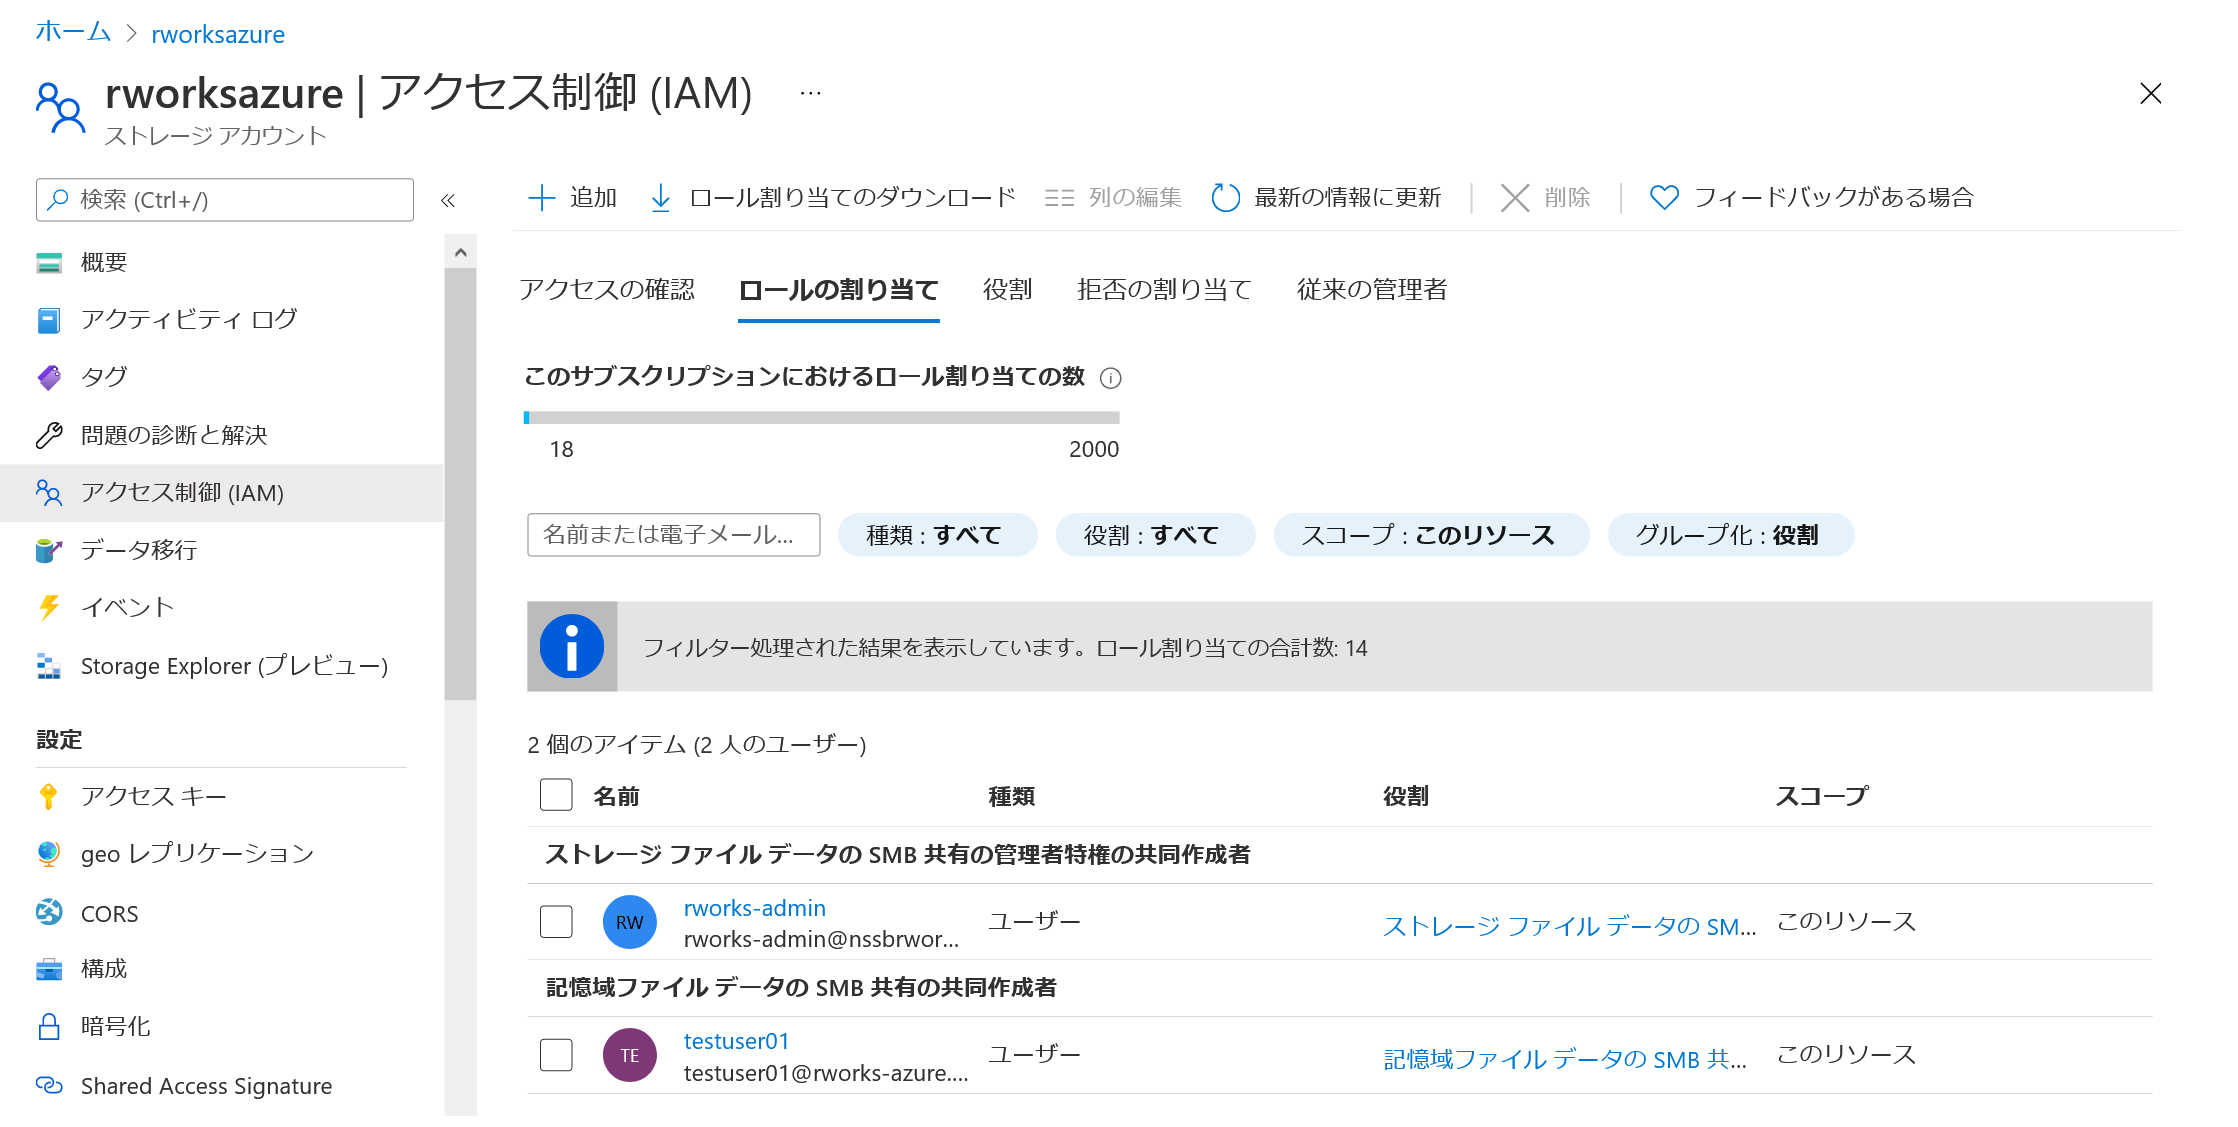Open the 拒否の割り当て tab
The width and height of the screenshot is (2238, 1127).
coord(1164,290)
